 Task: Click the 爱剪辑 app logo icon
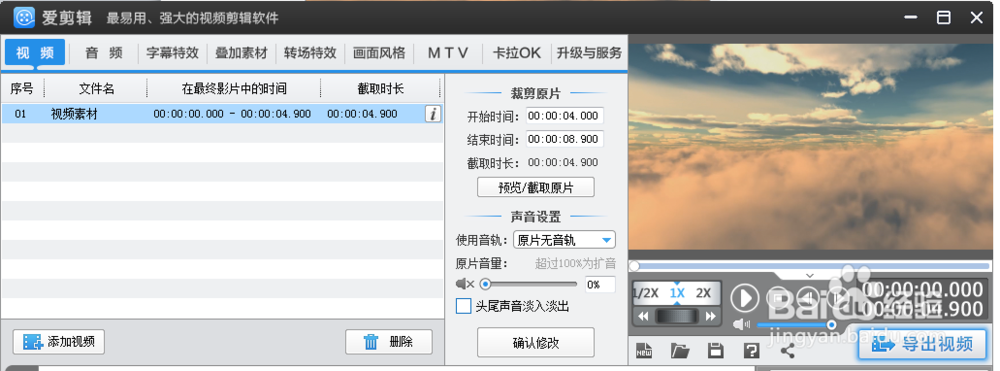point(24,17)
